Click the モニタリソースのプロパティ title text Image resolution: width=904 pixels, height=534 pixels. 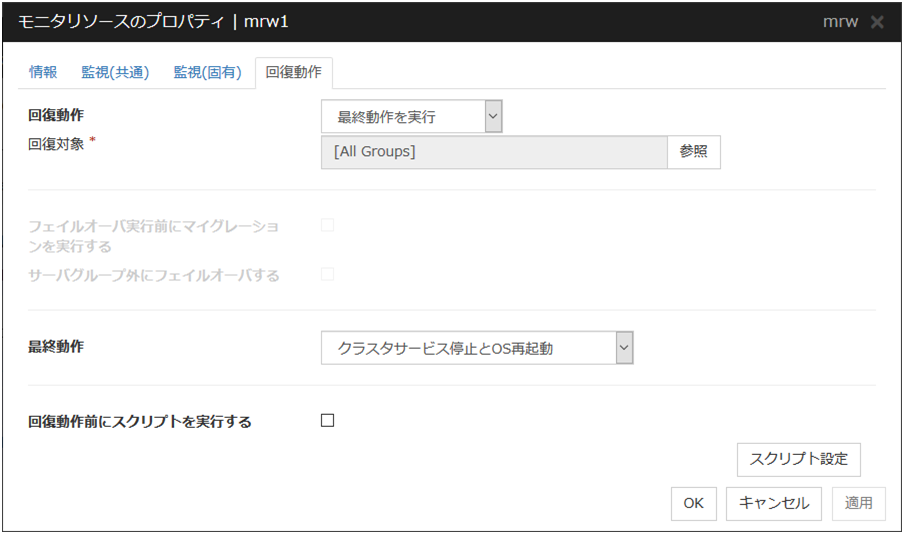coord(118,22)
